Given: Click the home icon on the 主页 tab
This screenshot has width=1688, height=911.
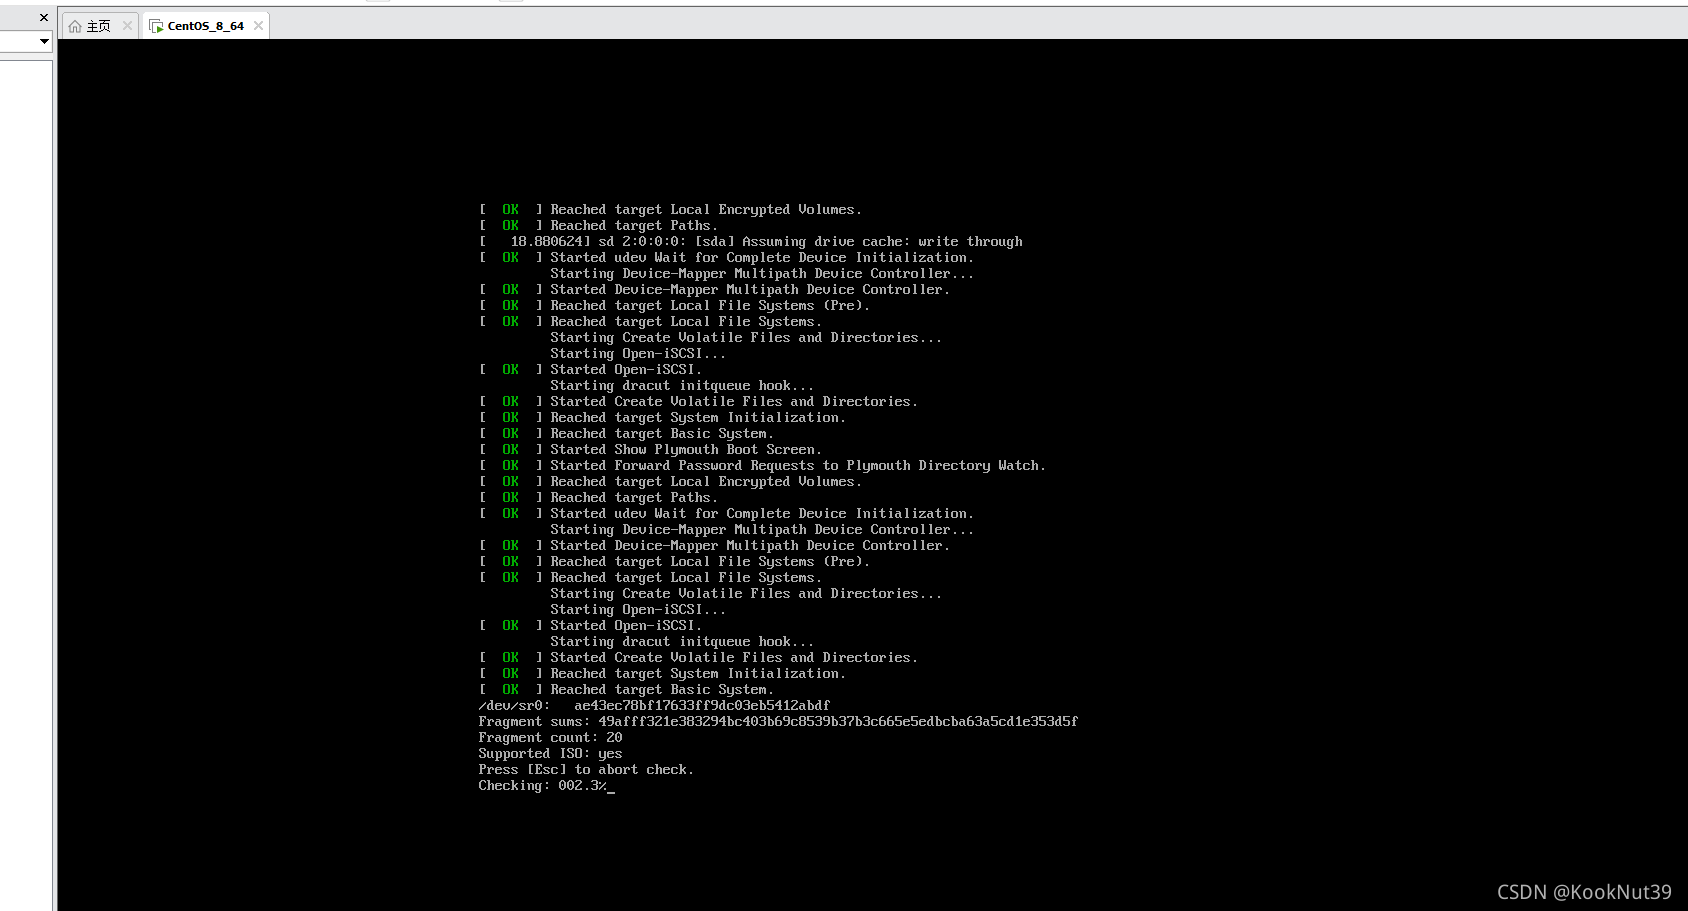Looking at the screenshot, I should (x=75, y=26).
